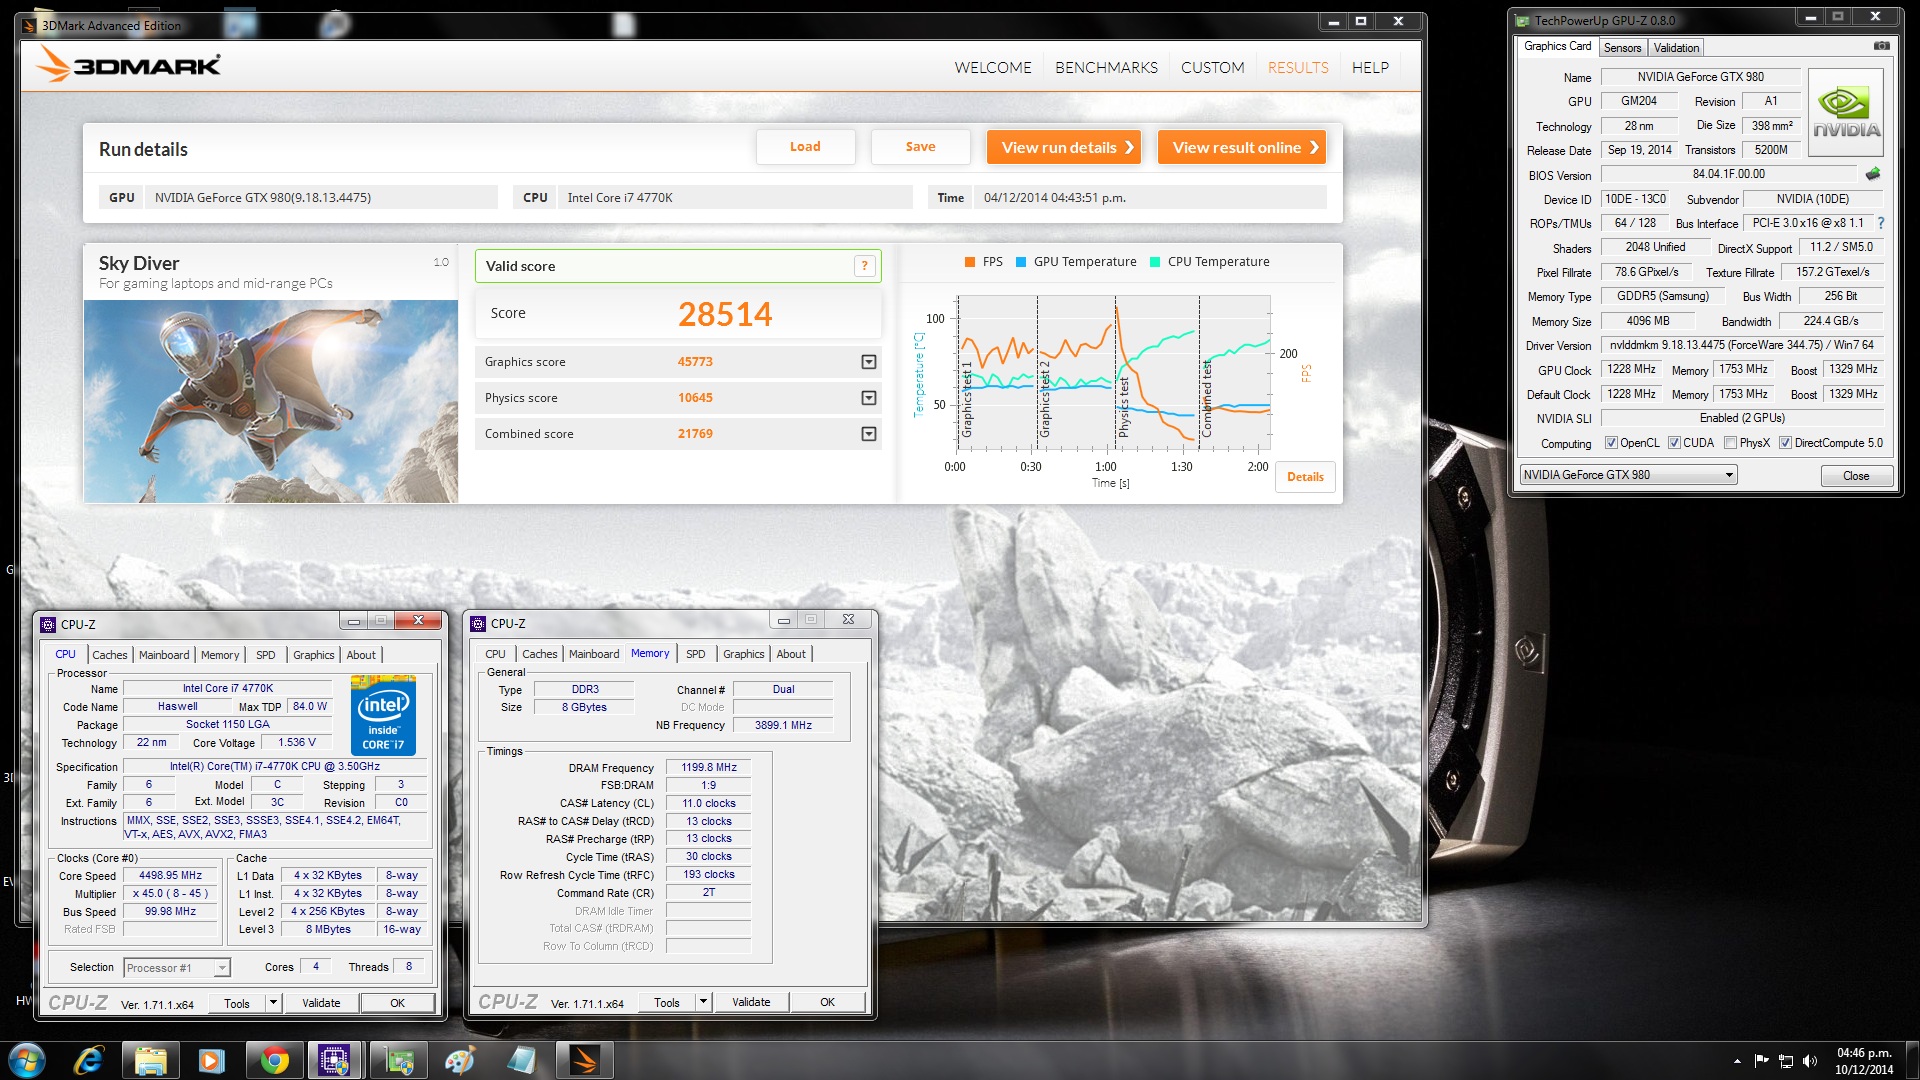Click the network tray icon
The width and height of the screenshot is (1920, 1080).
[x=1785, y=1061]
